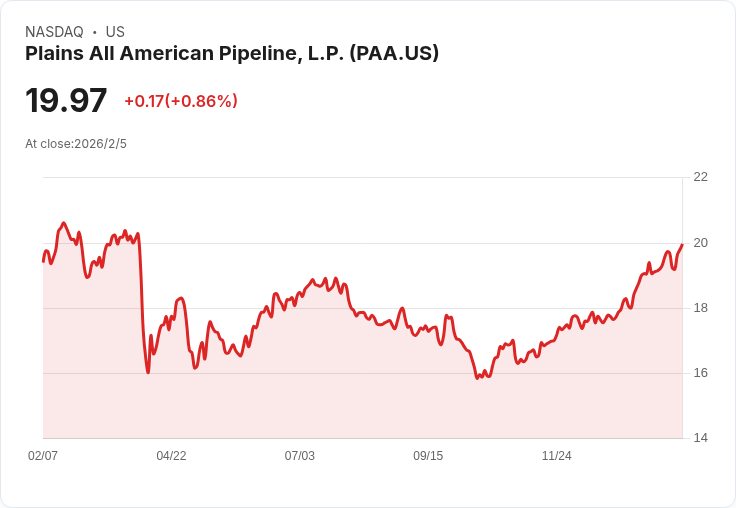
Task: Select the 02/07 date on the x-axis
Action: pos(43,456)
